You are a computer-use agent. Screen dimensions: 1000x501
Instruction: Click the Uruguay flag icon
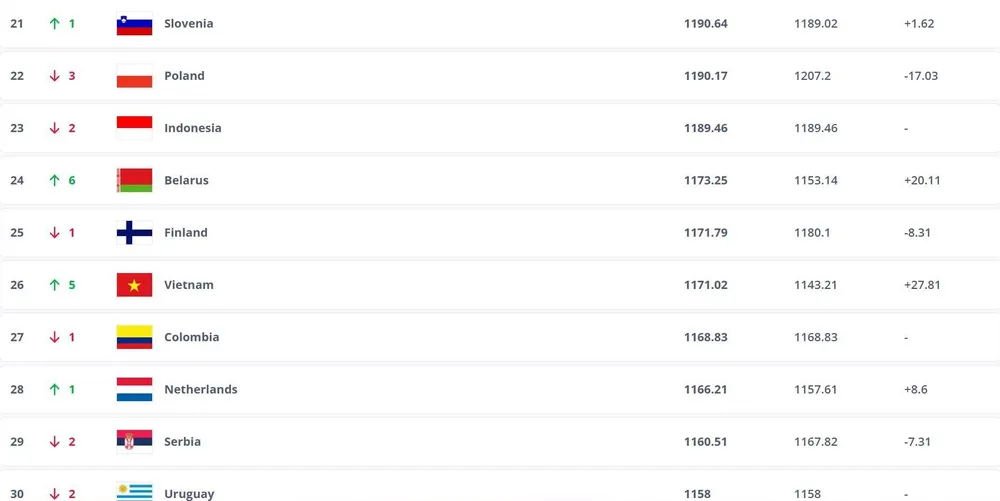coord(134,492)
